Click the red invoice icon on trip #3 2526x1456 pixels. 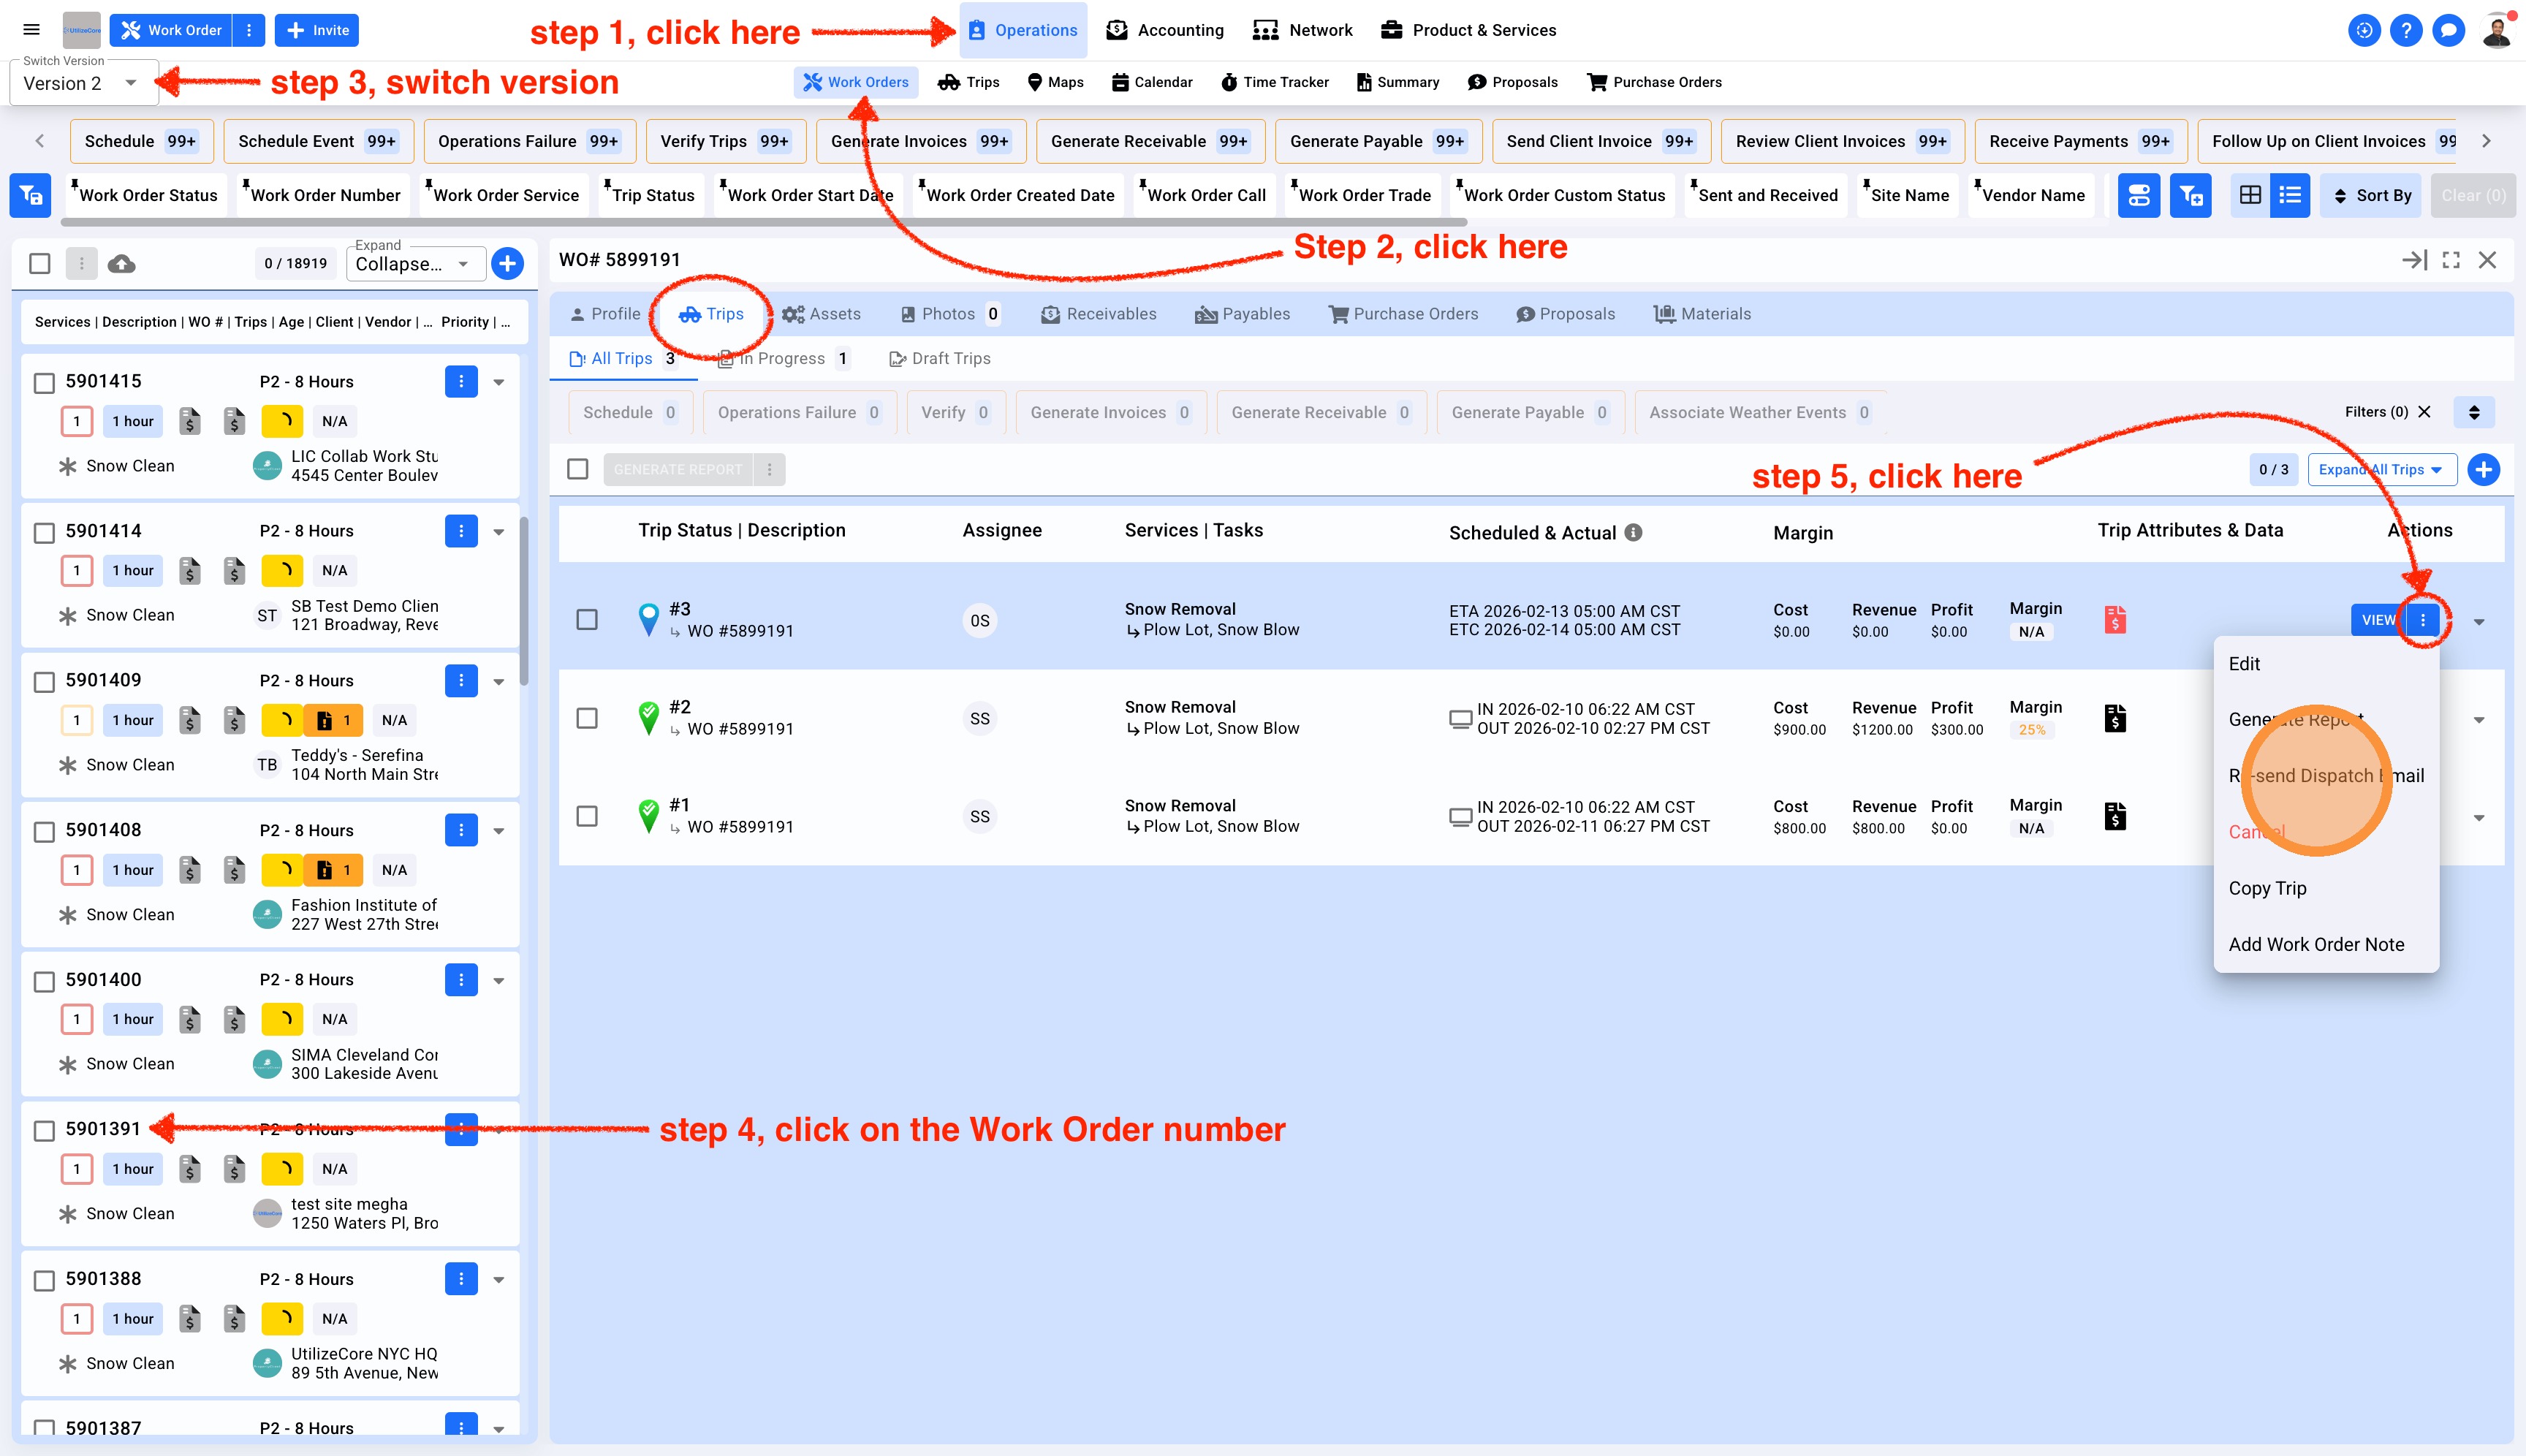click(2115, 620)
